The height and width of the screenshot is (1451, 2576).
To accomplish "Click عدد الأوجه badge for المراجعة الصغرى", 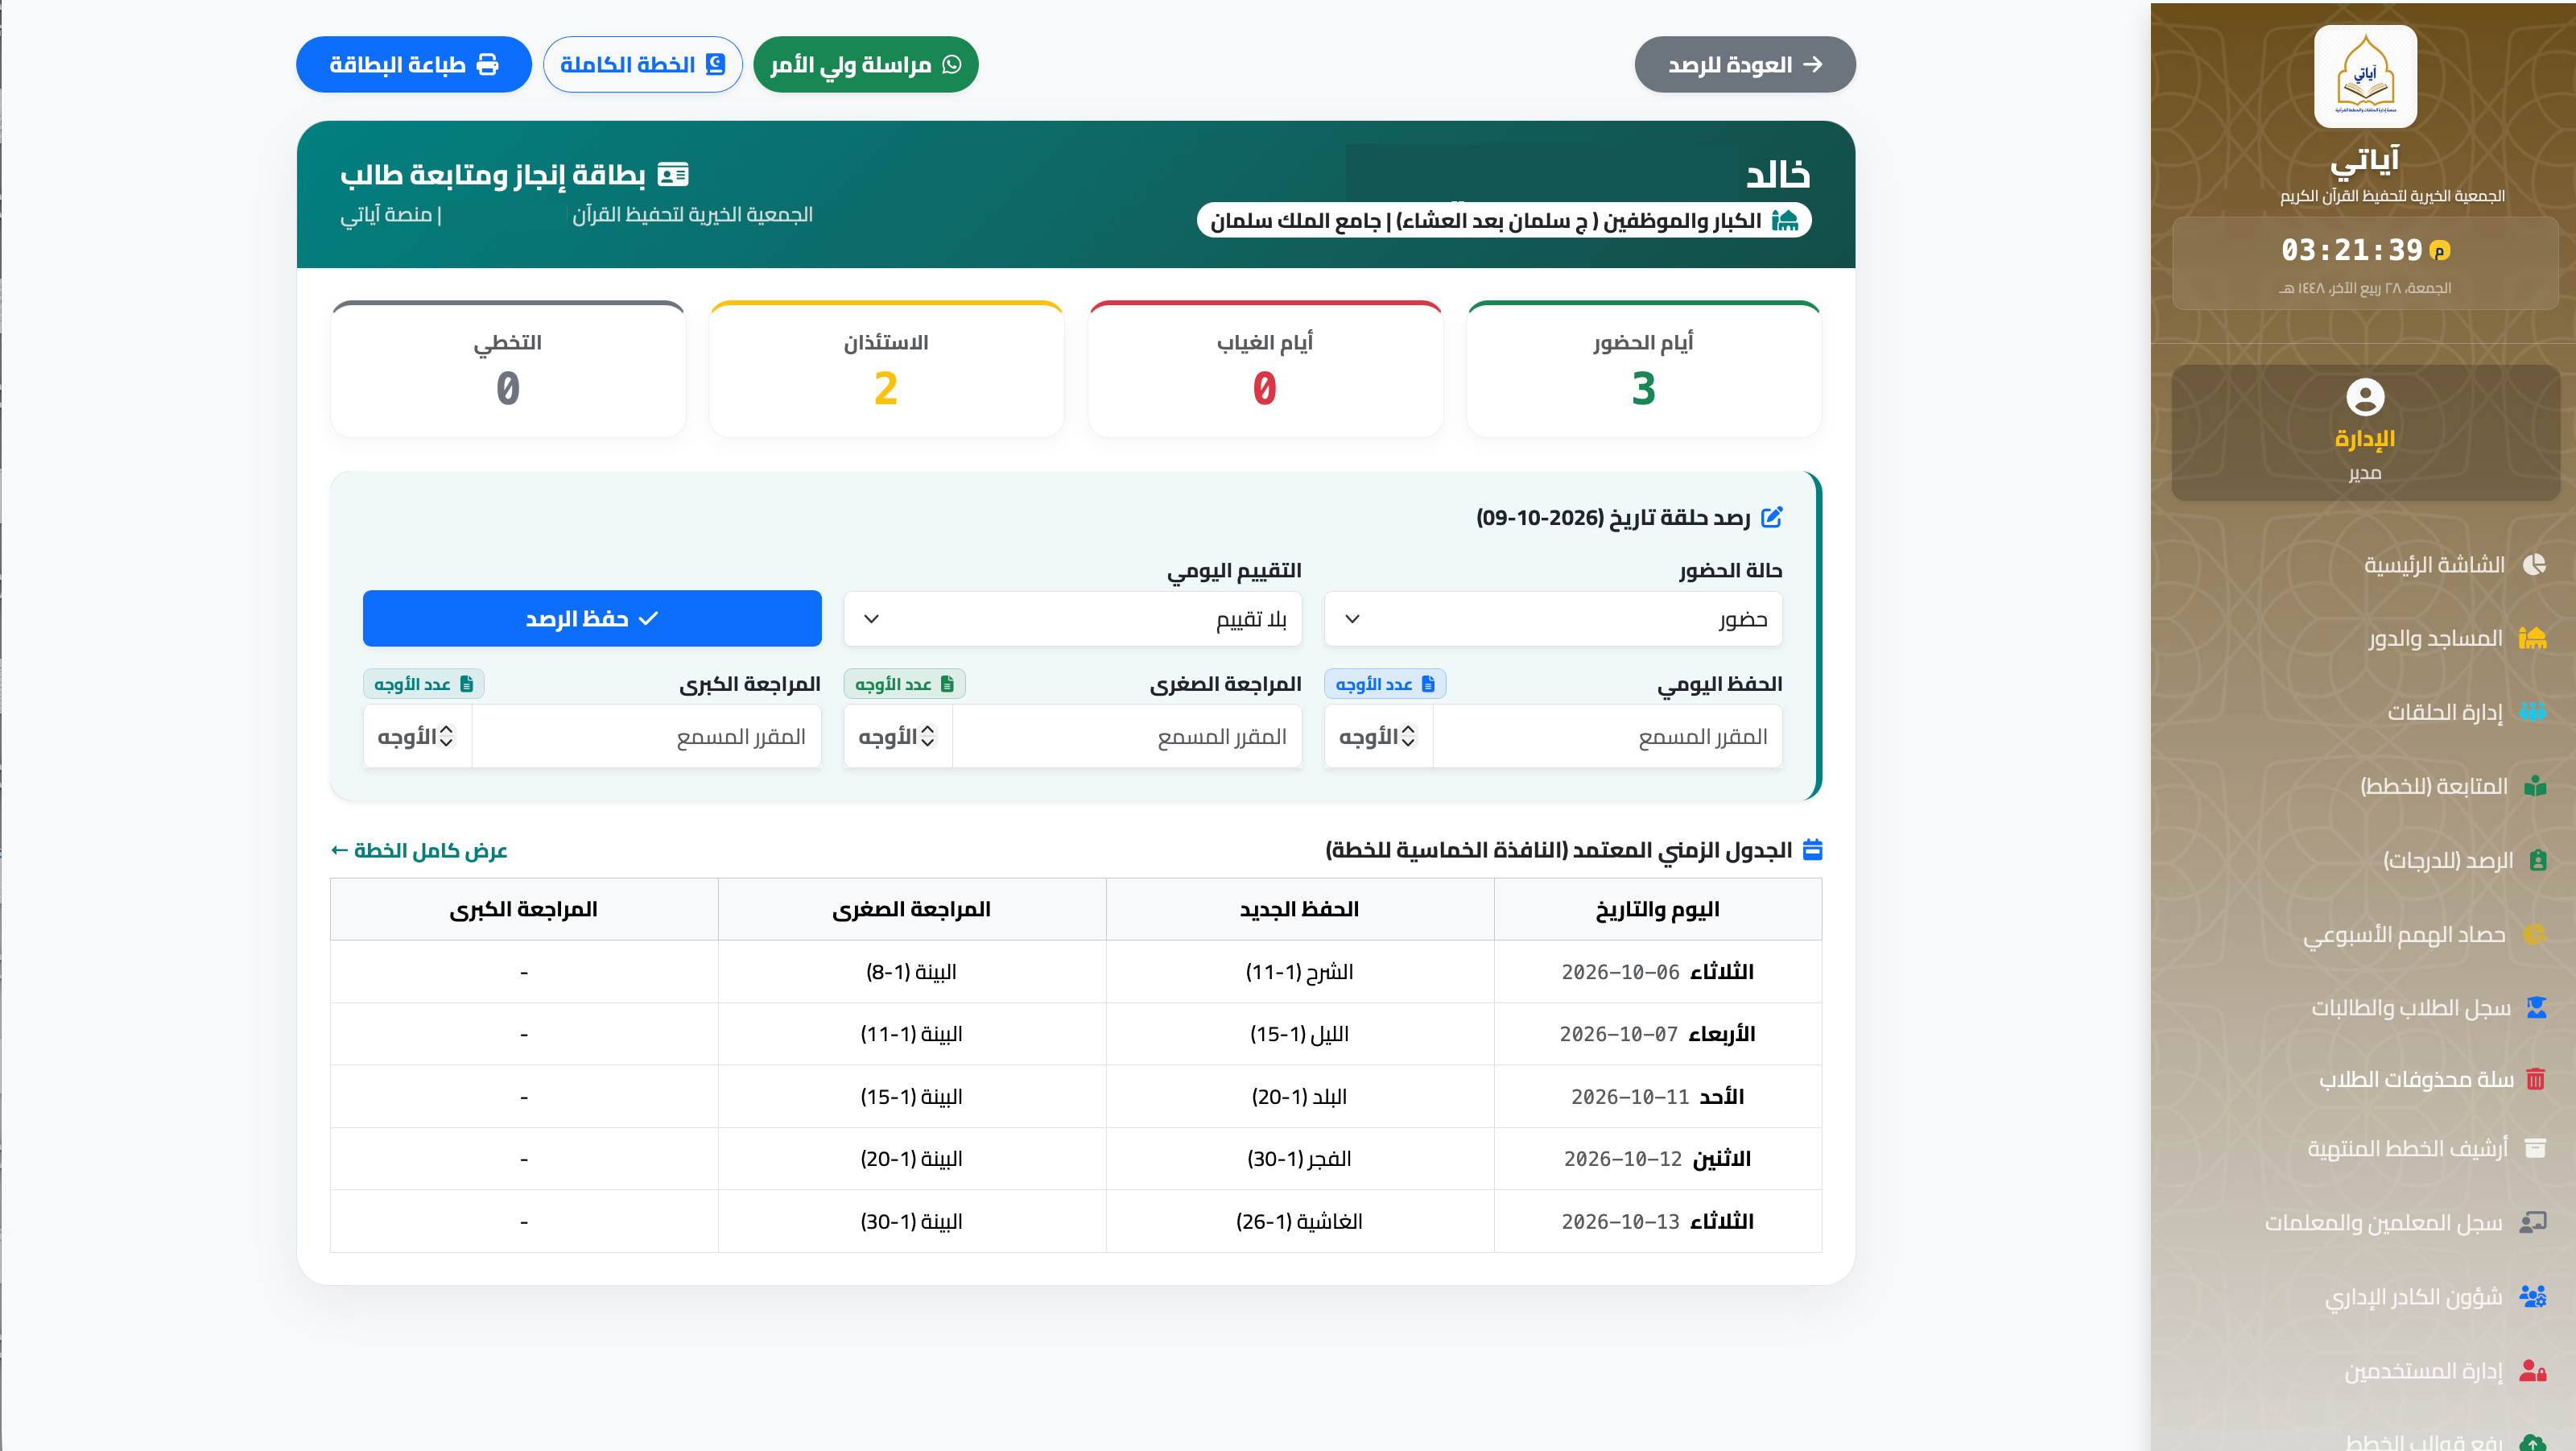I will [904, 684].
